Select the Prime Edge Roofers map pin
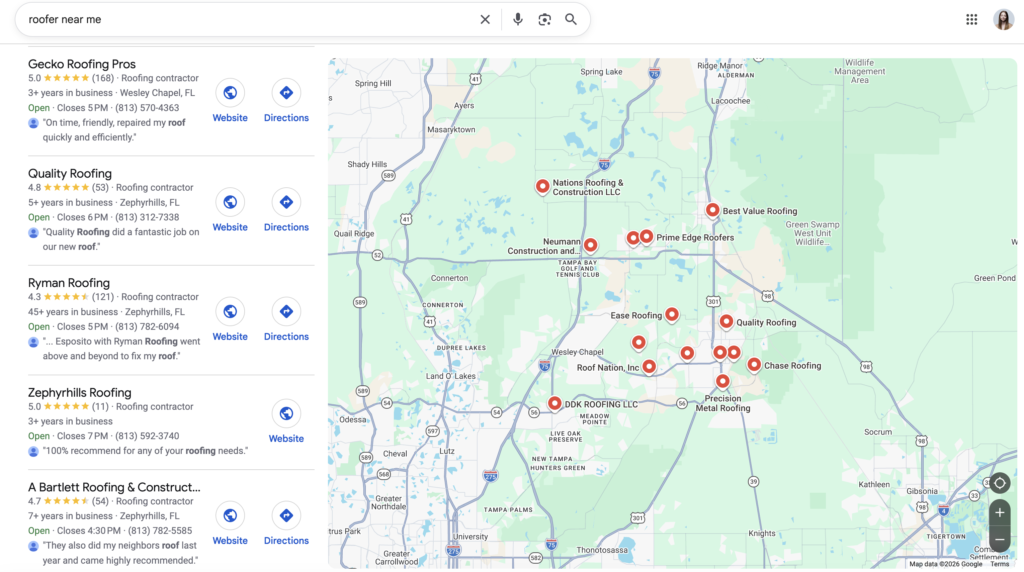 point(646,236)
